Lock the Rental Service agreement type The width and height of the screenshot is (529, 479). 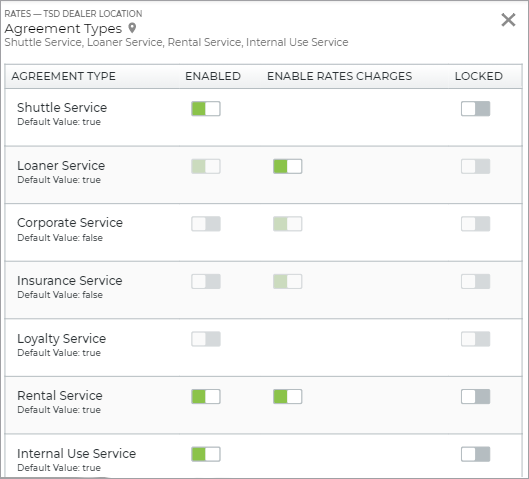click(x=475, y=396)
